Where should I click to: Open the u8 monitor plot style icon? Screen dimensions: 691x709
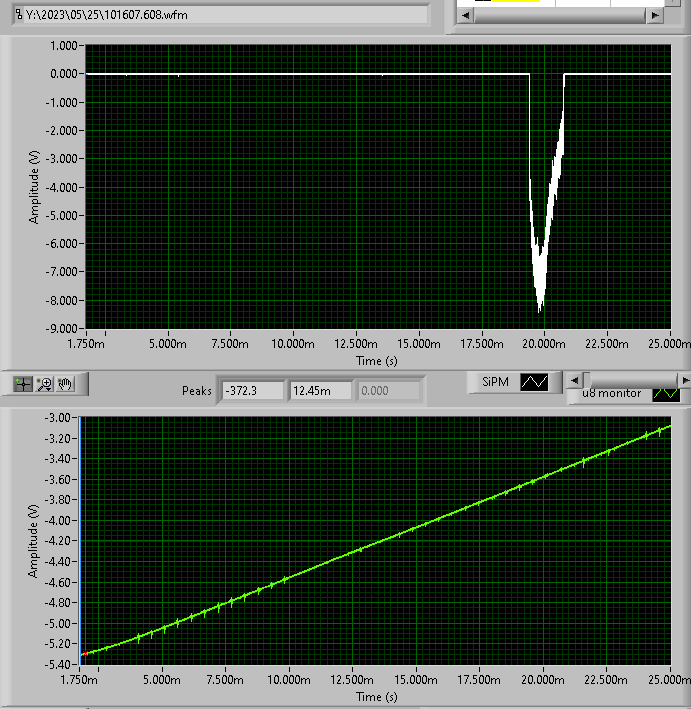coord(666,395)
